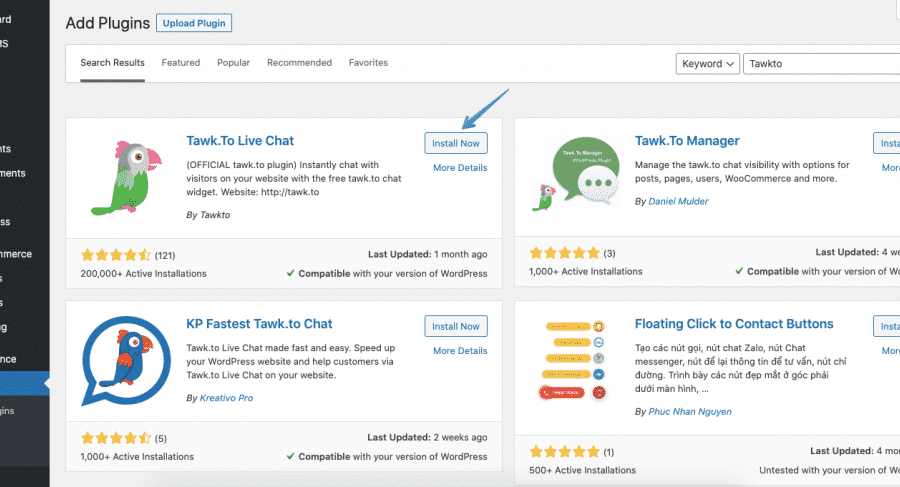
Task: Click the '200,000+ Active Installations' text
Action: click(x=143, y=274)
